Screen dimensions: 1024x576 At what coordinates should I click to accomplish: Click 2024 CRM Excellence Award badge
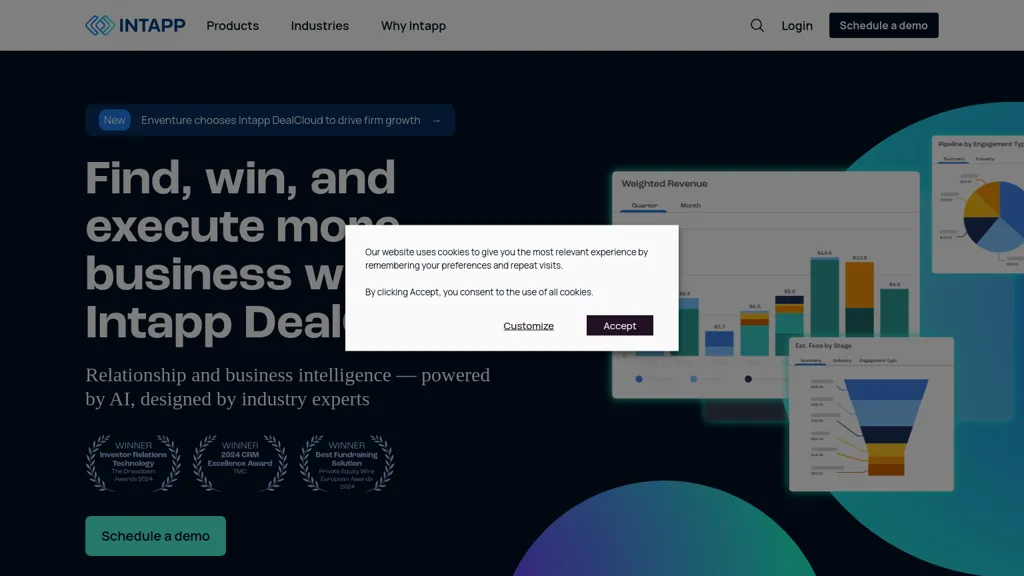[x=240, y=462]
